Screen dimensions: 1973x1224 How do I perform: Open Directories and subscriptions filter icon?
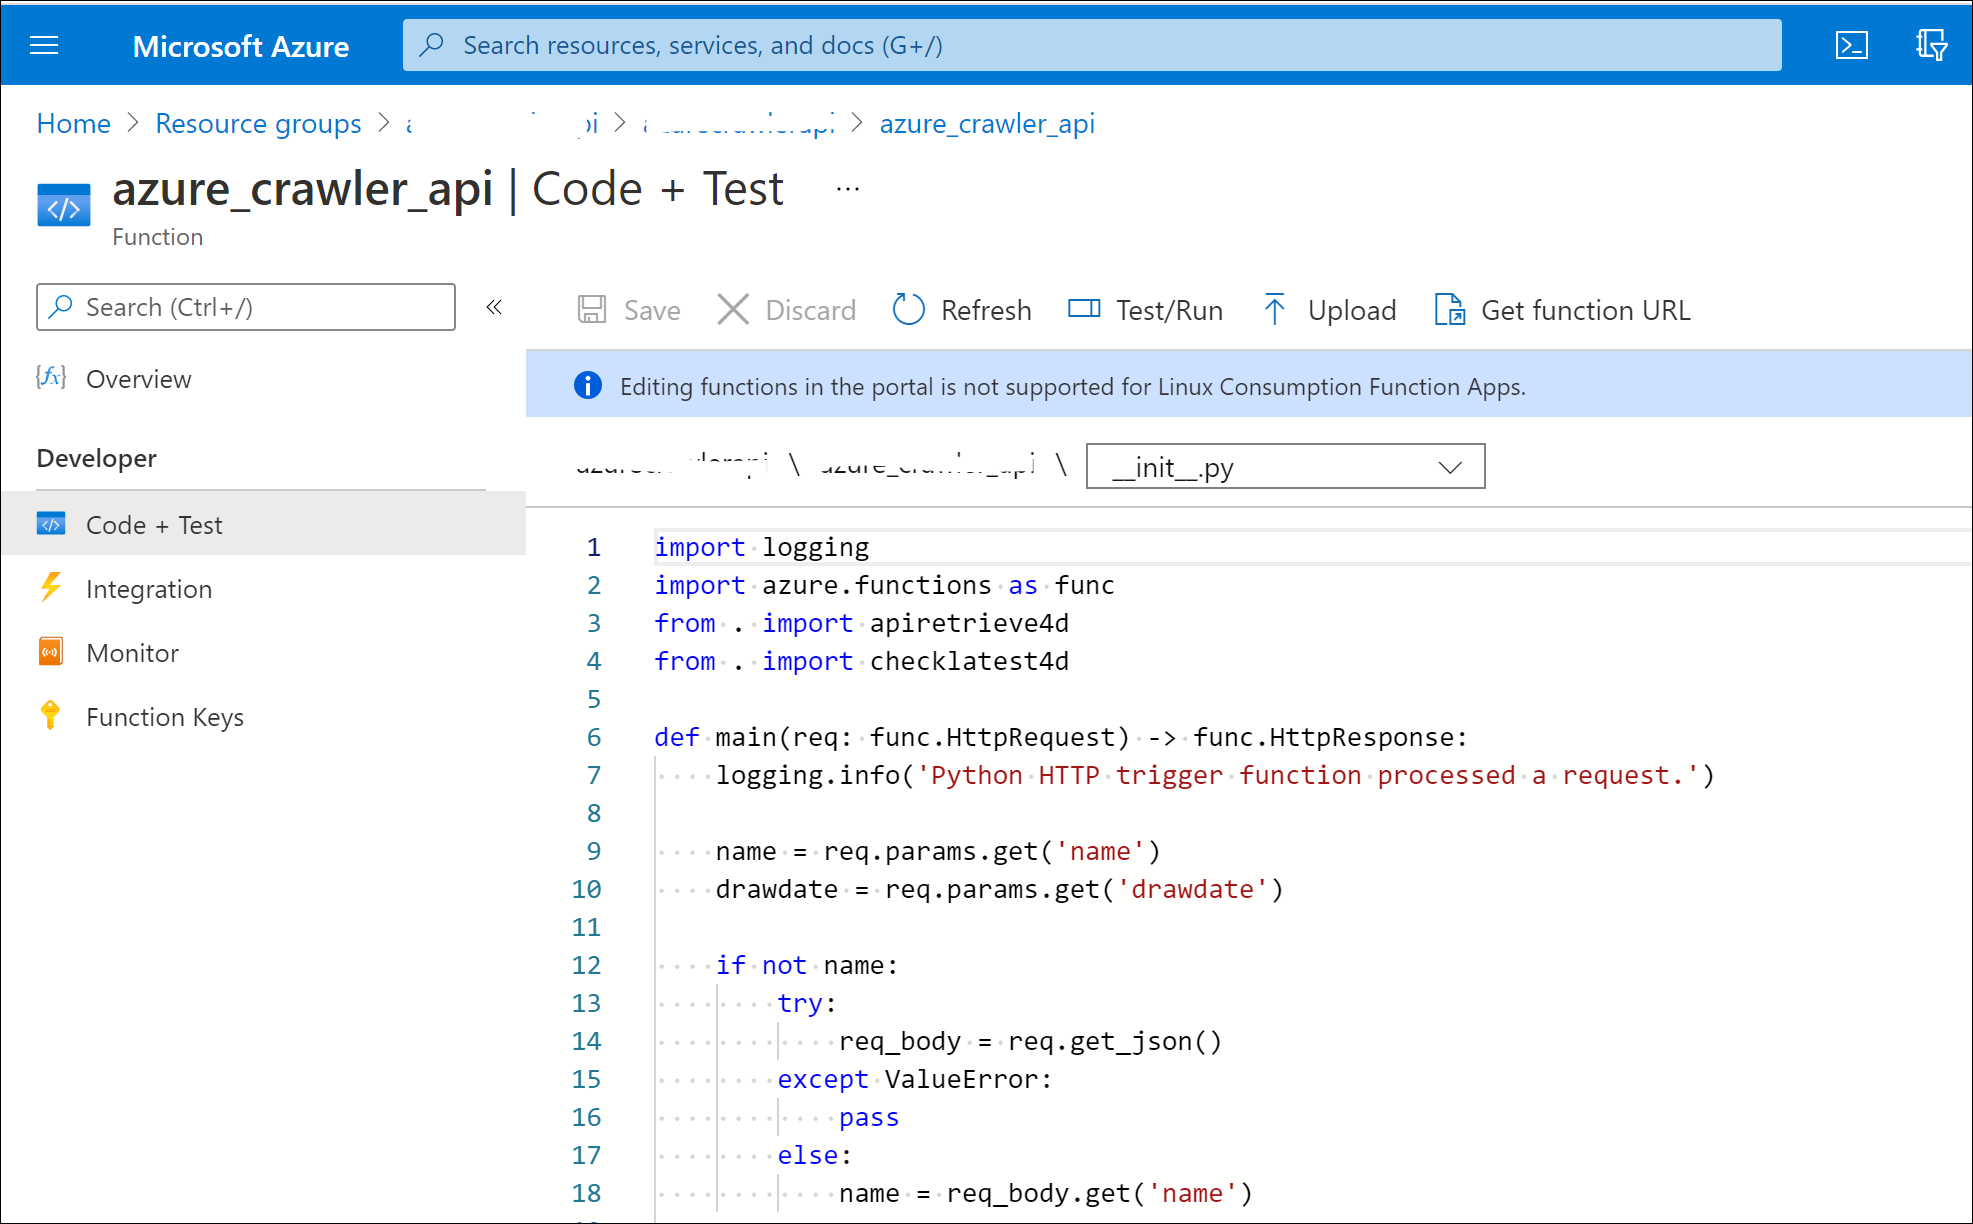(1930, 45)
